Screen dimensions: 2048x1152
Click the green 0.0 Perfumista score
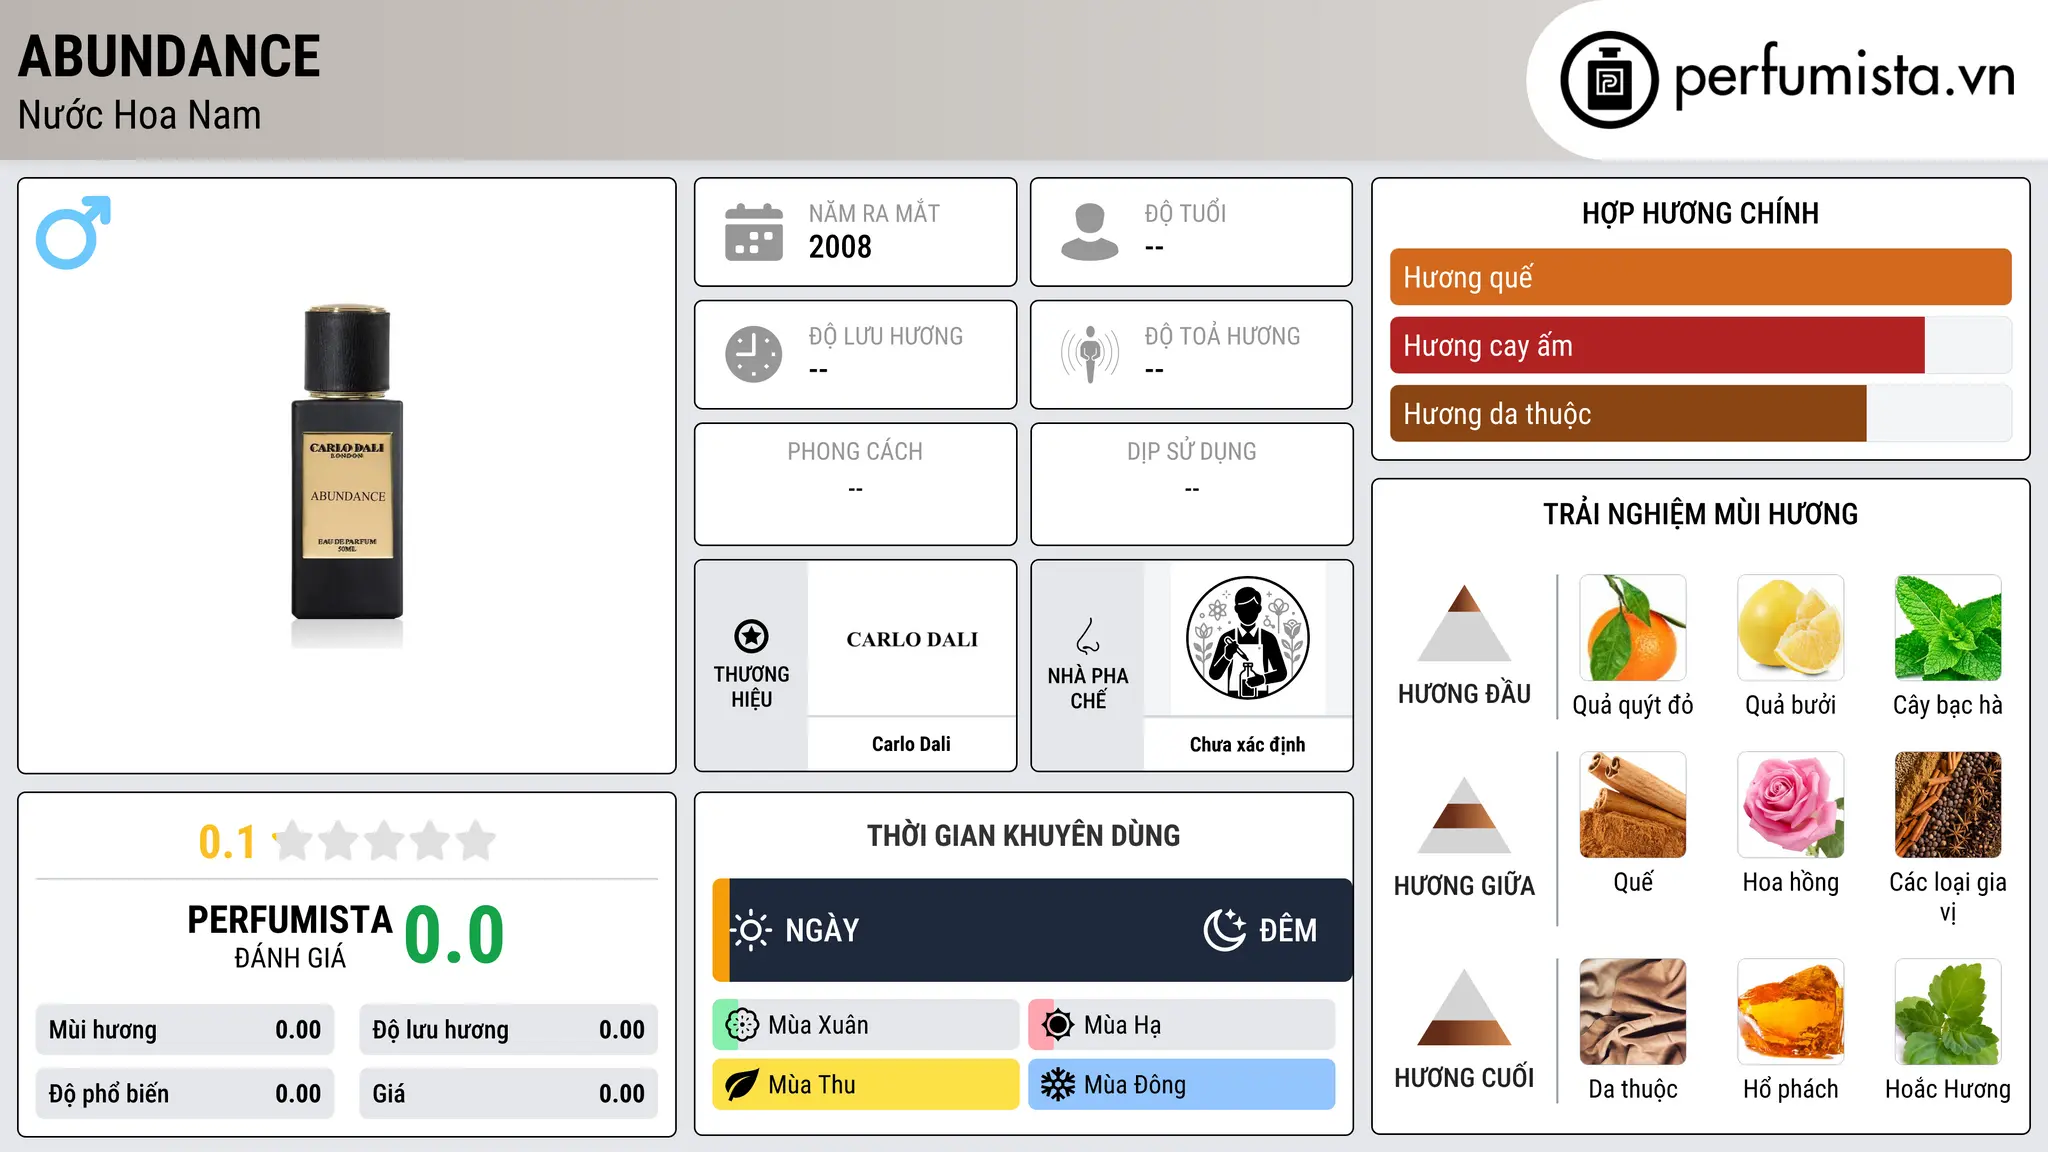click(x=455, y=935)
